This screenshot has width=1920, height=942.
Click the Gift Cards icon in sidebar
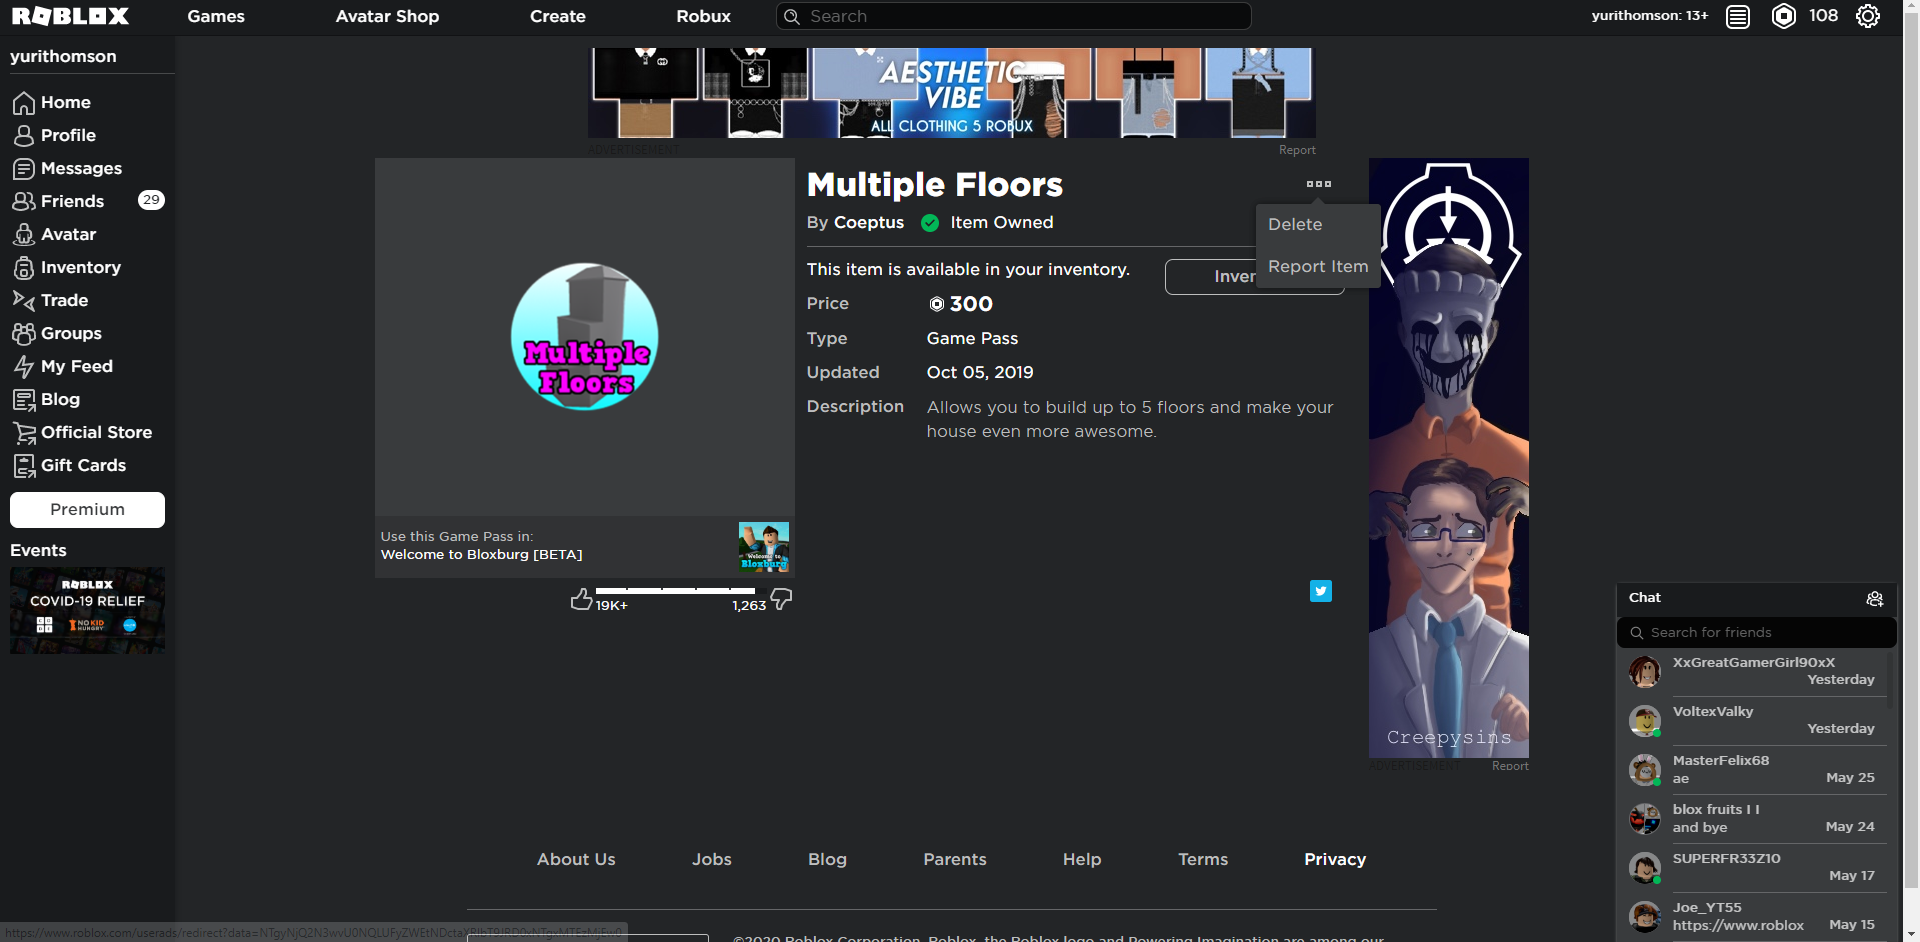point(24,466)
